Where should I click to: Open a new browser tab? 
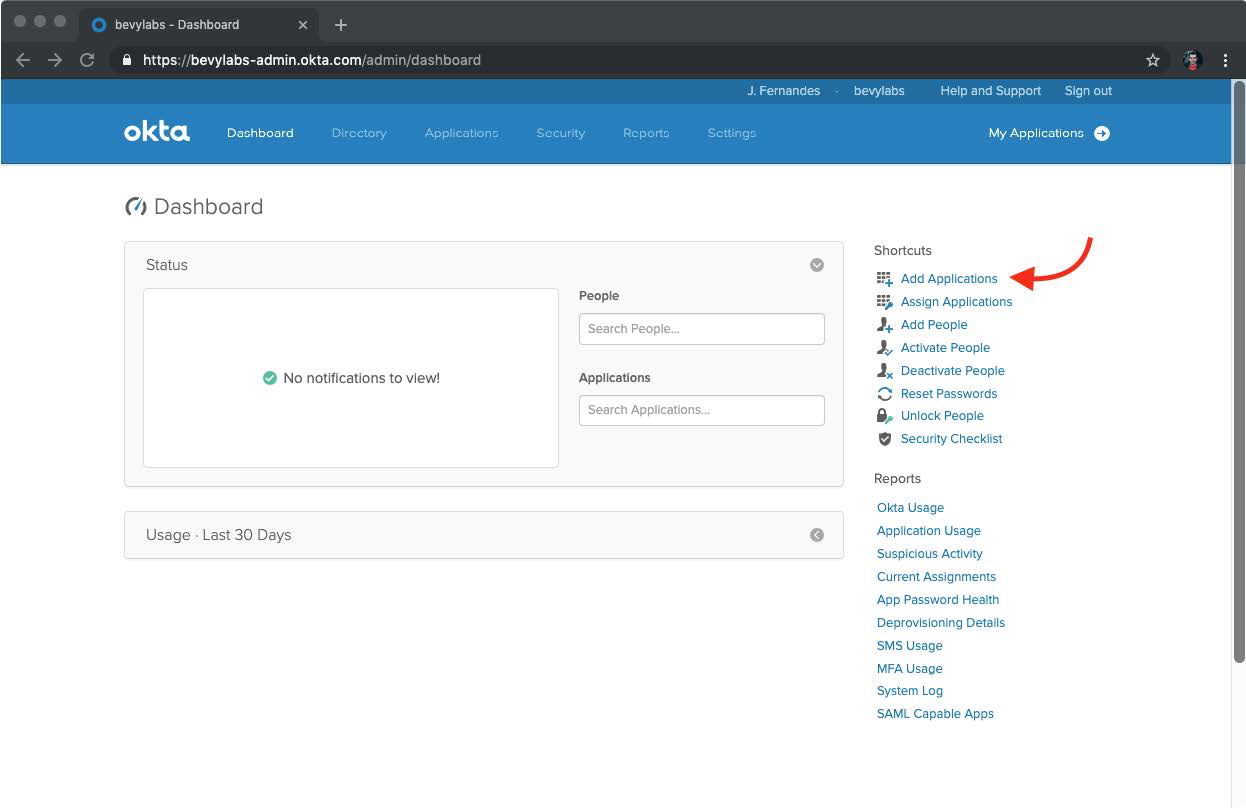[340, 25]
